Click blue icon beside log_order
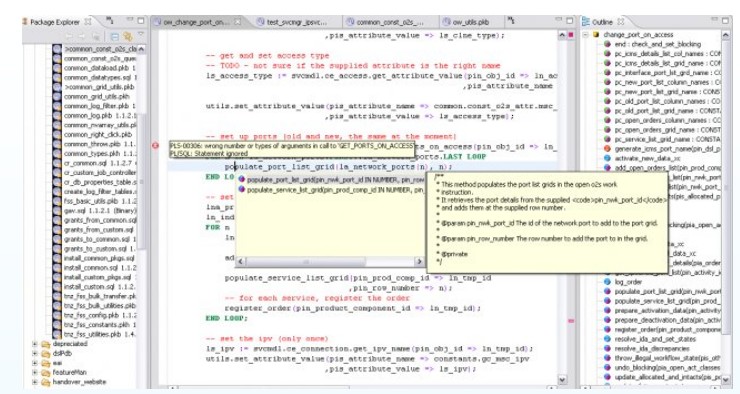Screen dimensions: 740x394 tap(607, 282)
